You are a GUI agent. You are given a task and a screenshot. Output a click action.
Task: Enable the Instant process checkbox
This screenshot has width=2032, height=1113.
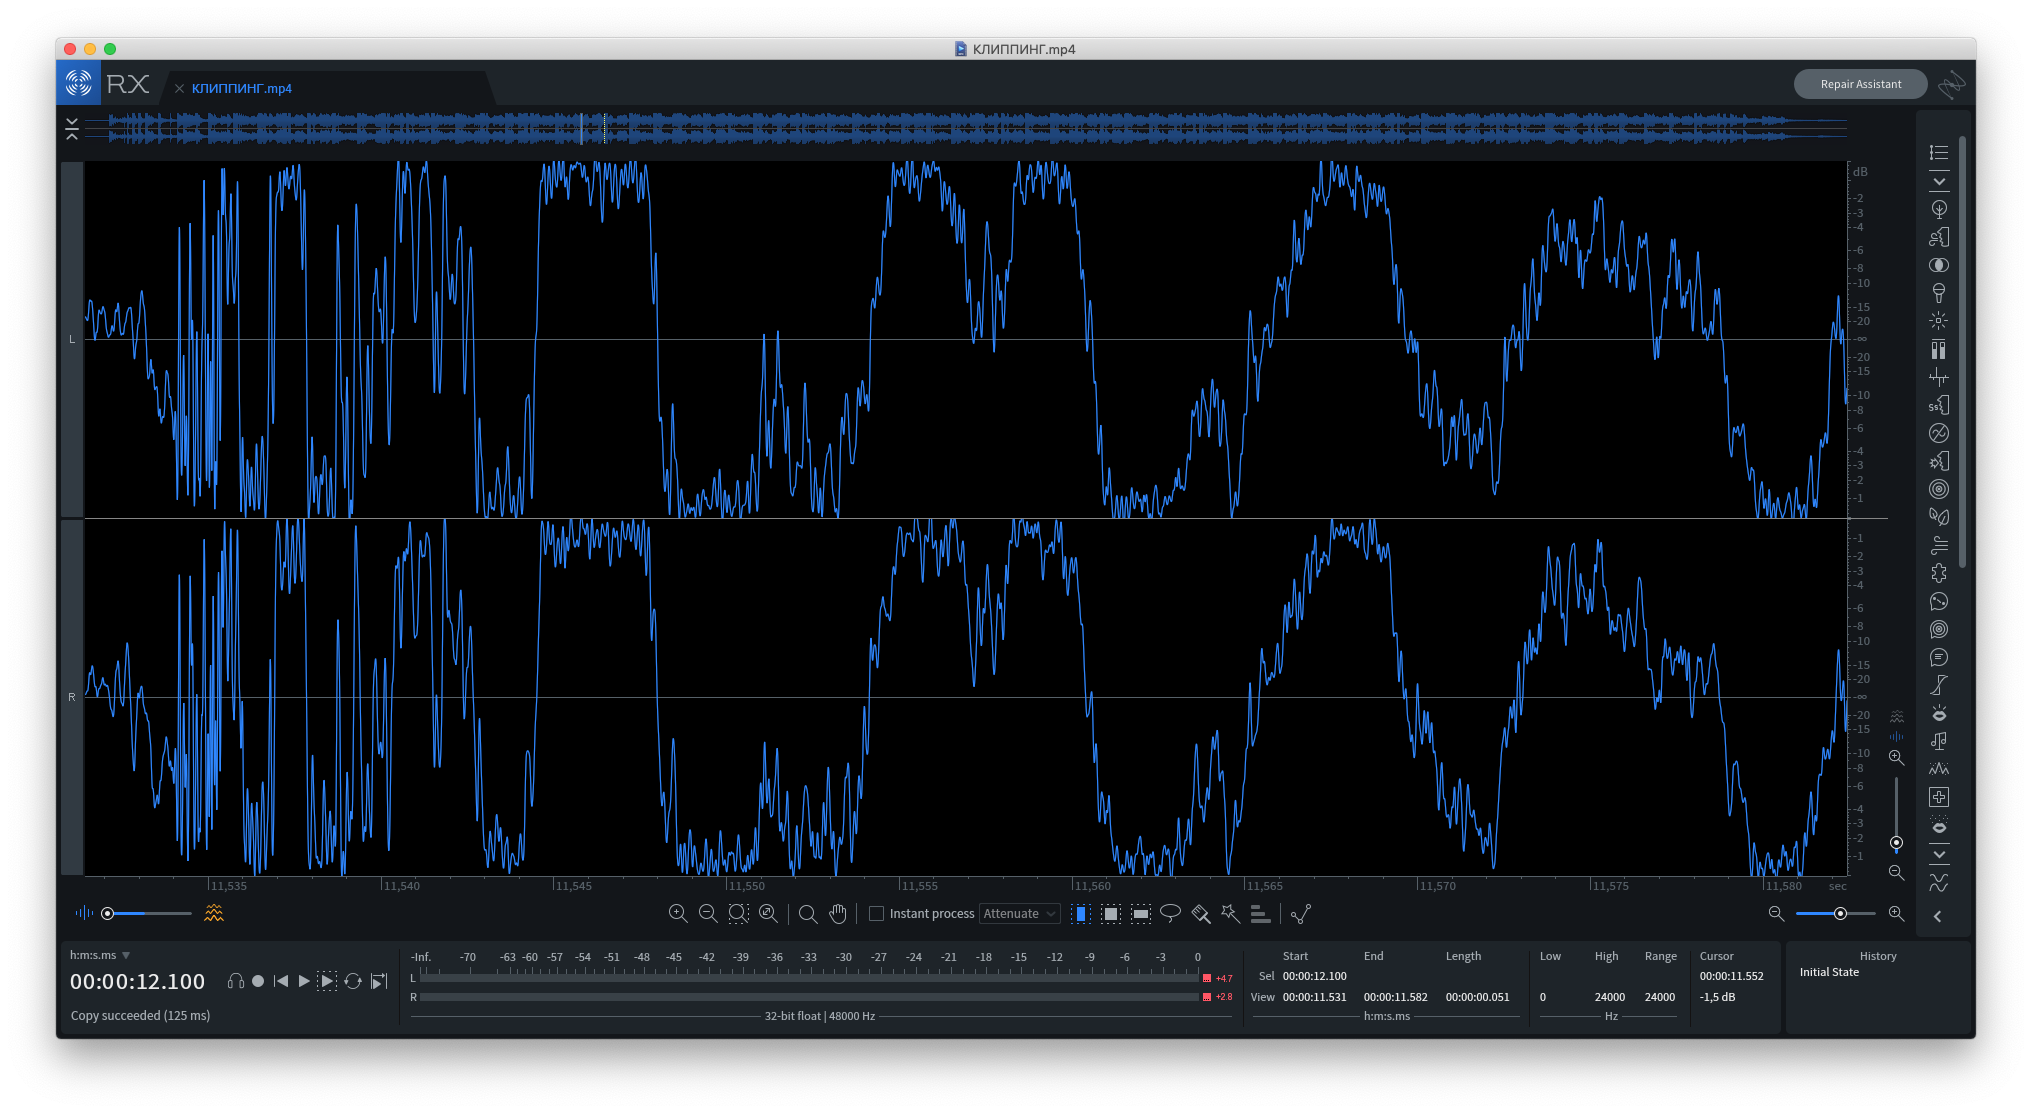coord(877,913)
